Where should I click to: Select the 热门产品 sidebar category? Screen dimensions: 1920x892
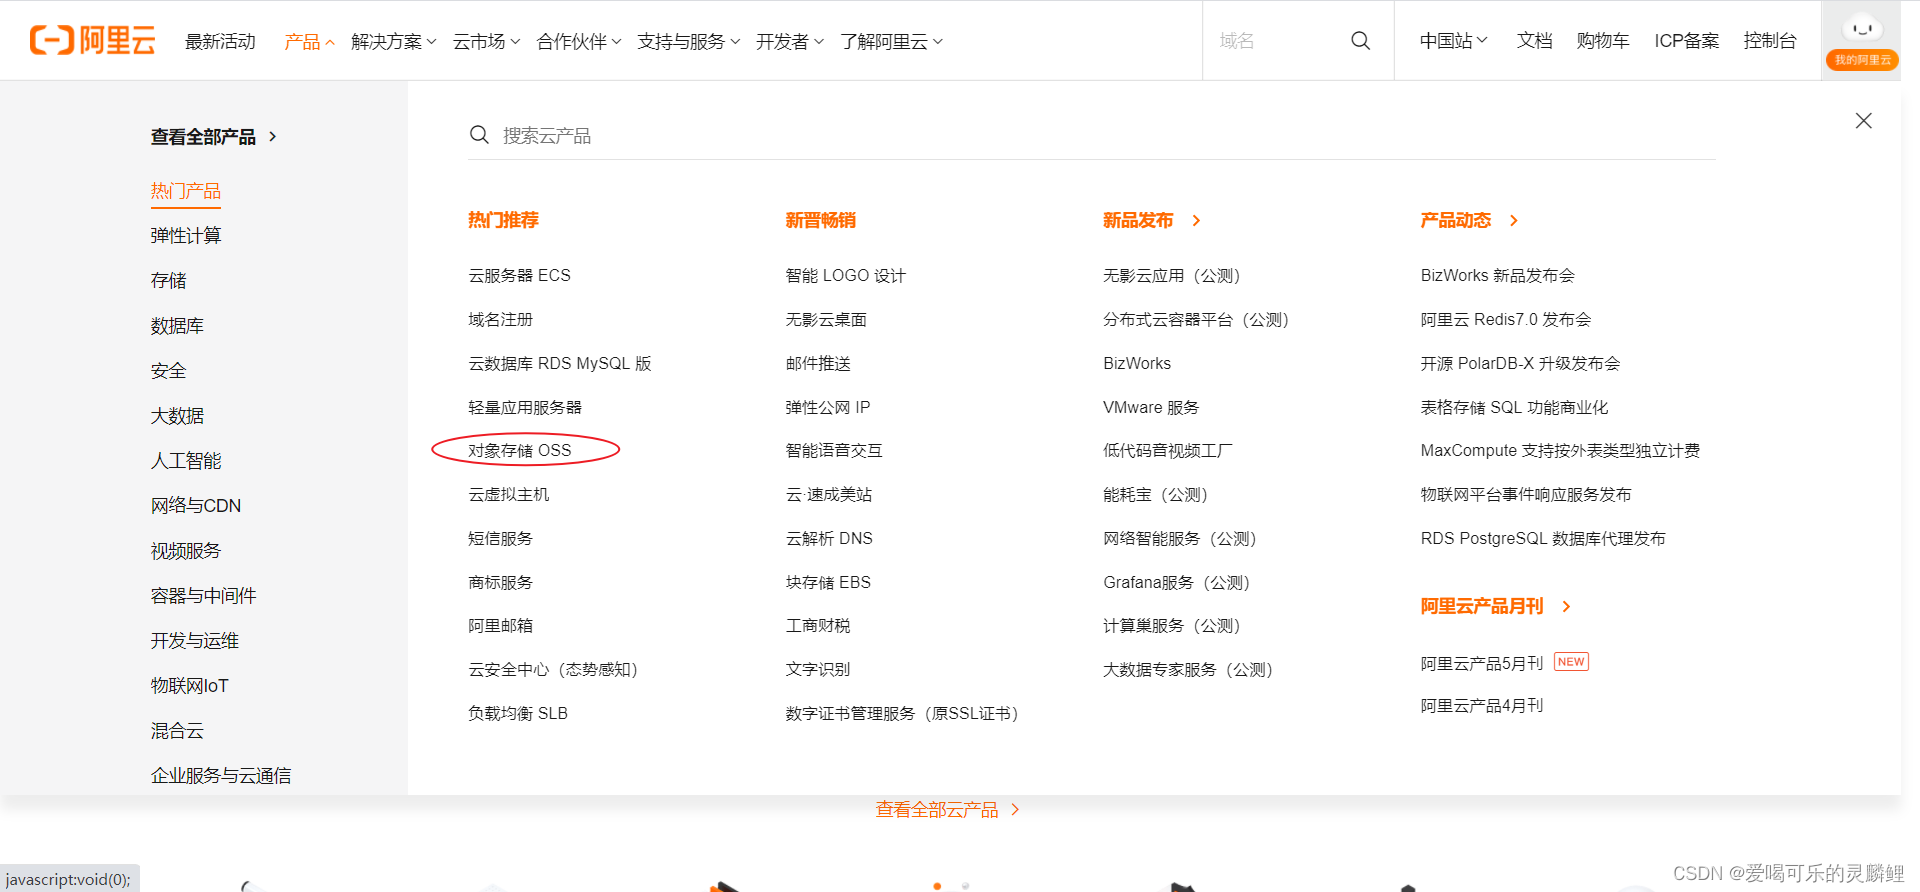point(186,191)
